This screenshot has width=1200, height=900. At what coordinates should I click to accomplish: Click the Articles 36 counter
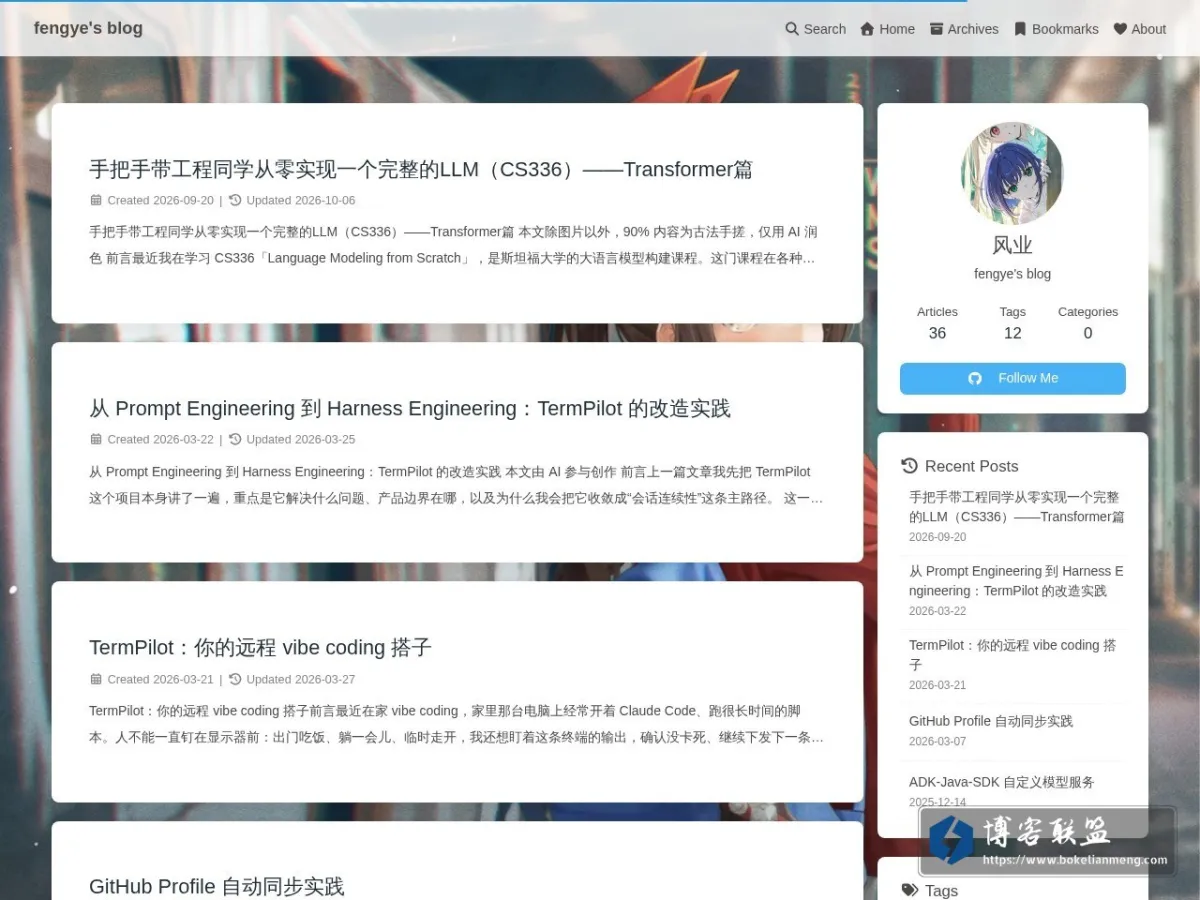(x=937, y=323)
